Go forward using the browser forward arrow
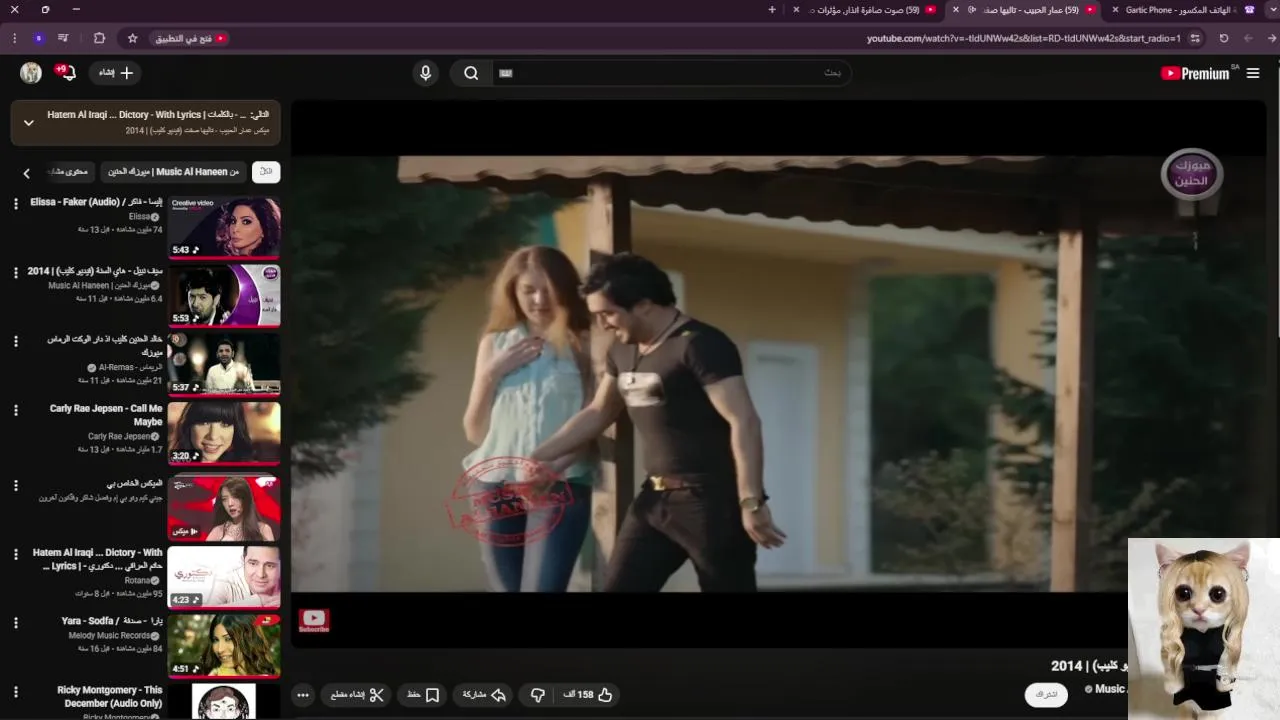 point(1247,38)
